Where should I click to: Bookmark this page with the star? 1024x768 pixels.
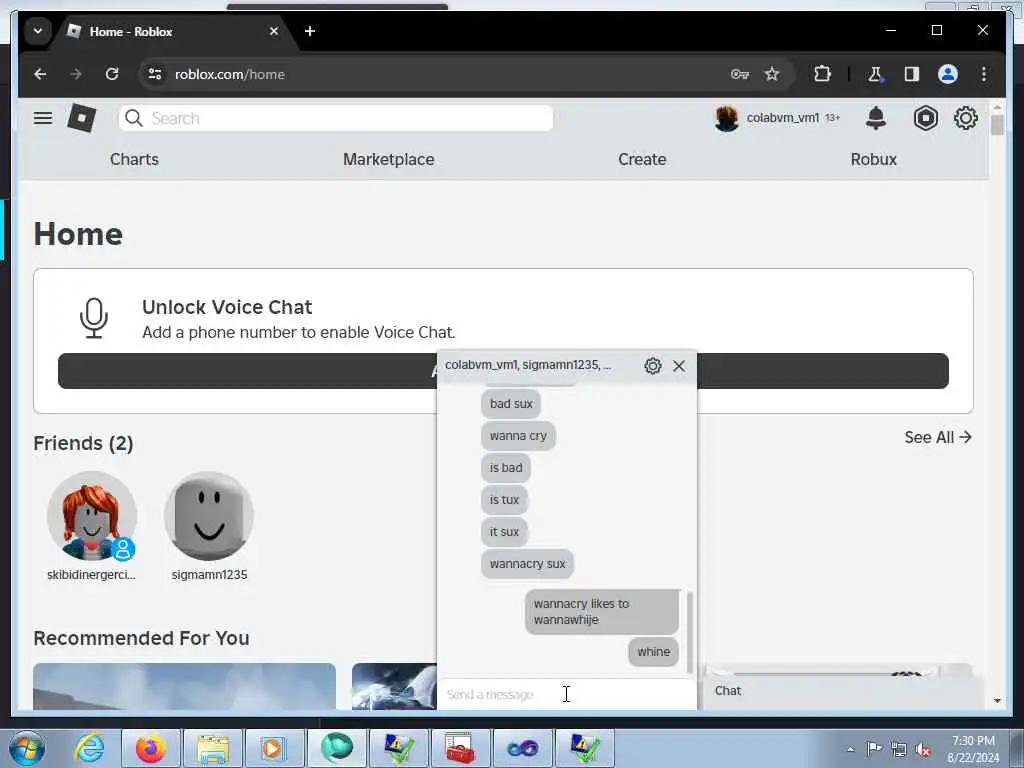(x=772, y=74)
